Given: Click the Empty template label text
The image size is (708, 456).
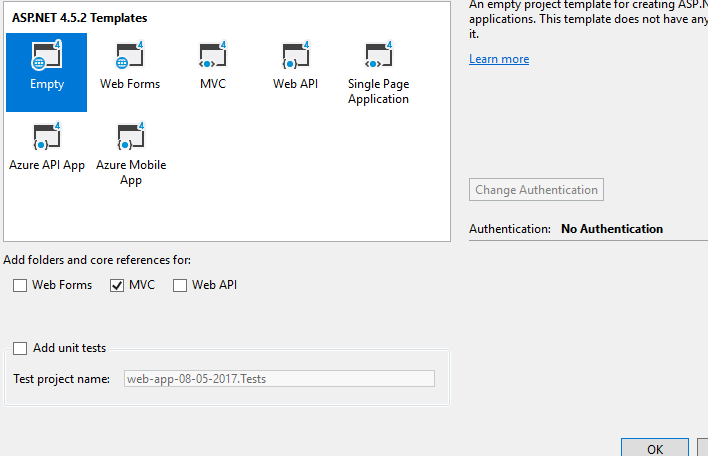Looking at the screenshot, I should 47,84.
